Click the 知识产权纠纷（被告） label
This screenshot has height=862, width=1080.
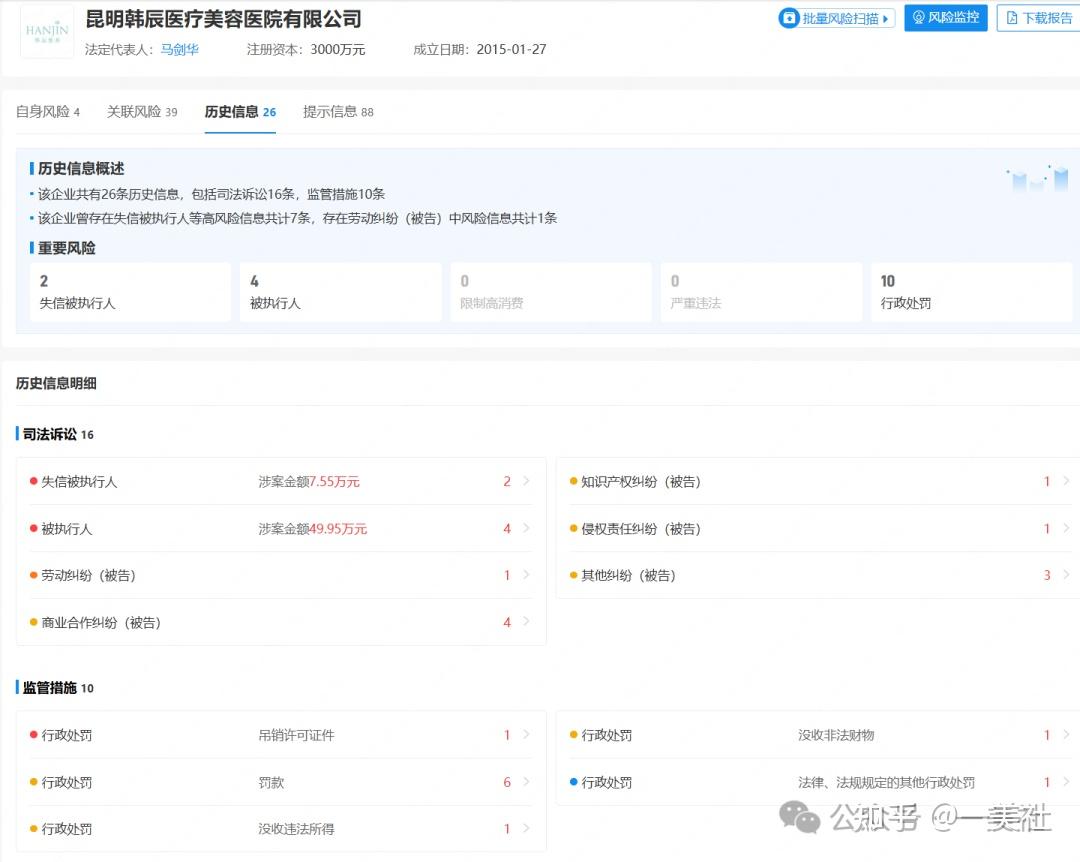[641, 482]
